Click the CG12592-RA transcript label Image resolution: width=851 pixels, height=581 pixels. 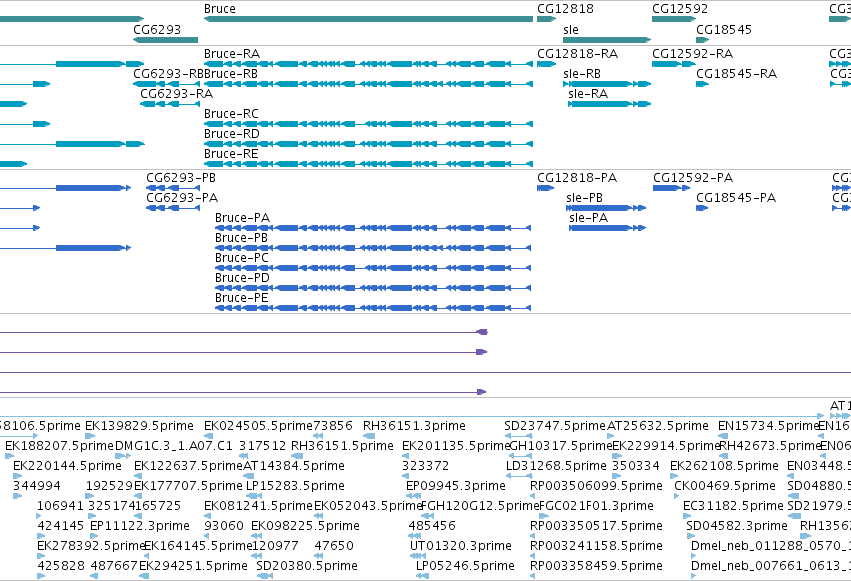(693, 54)
